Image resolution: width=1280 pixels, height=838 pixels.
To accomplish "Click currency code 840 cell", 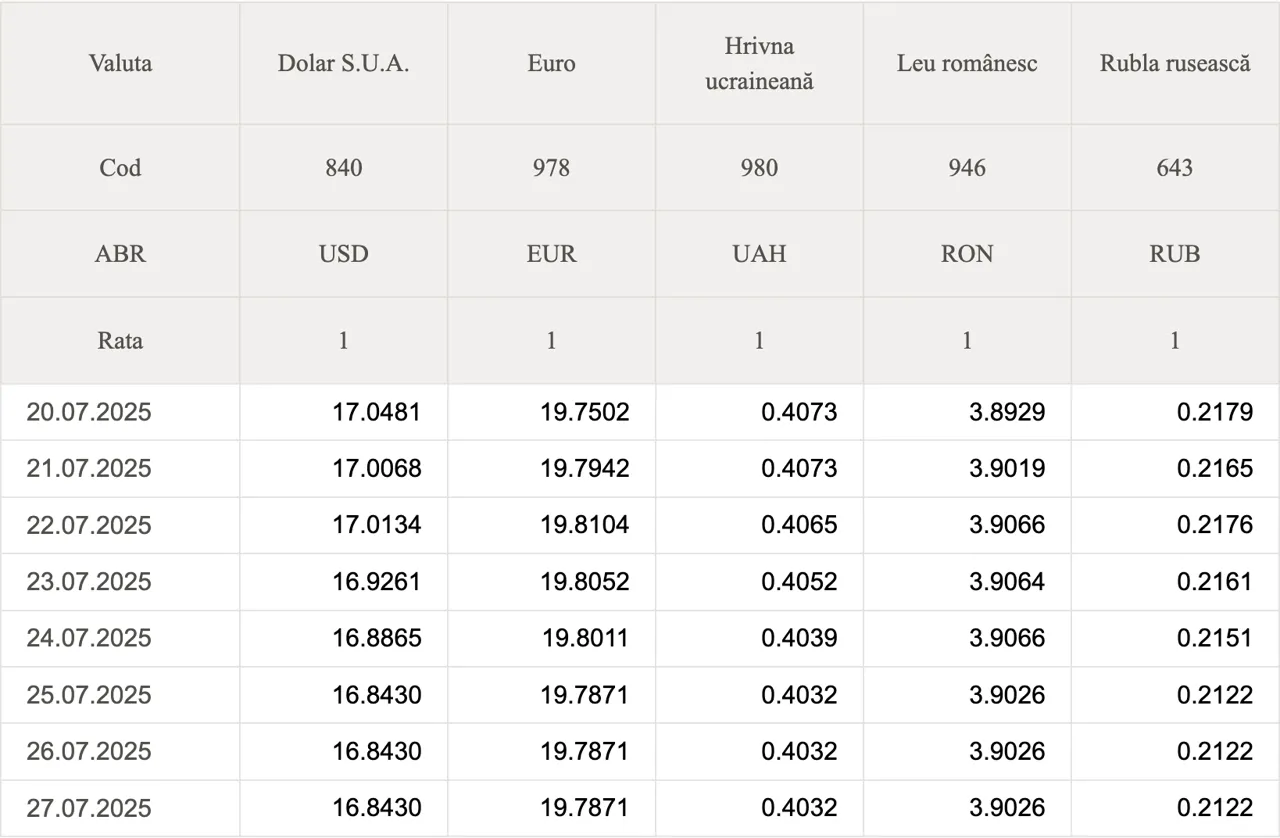I will (x=344, y=168).
